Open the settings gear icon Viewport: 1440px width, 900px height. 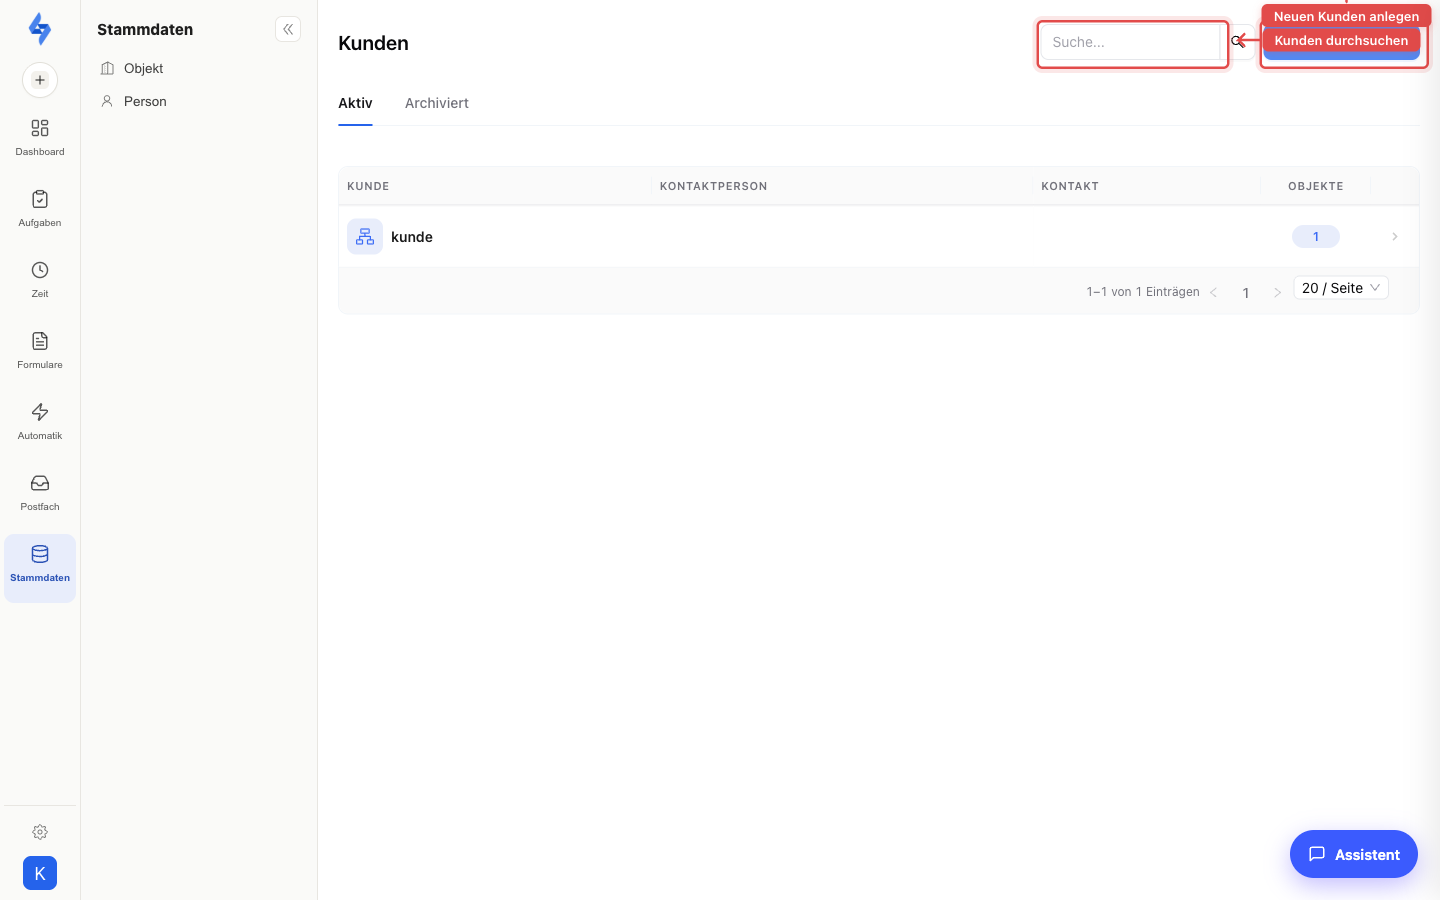(x=40, y=832)
